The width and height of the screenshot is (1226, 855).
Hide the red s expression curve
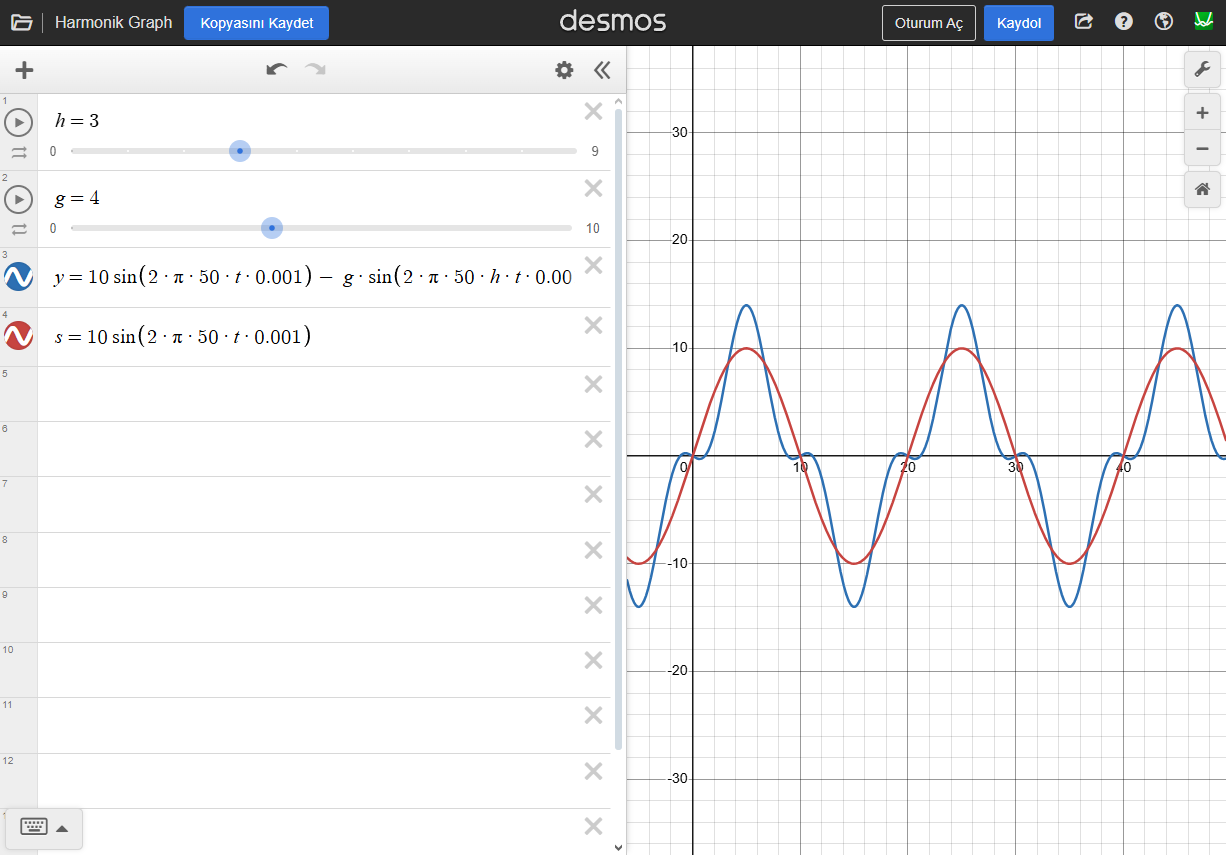19,336
